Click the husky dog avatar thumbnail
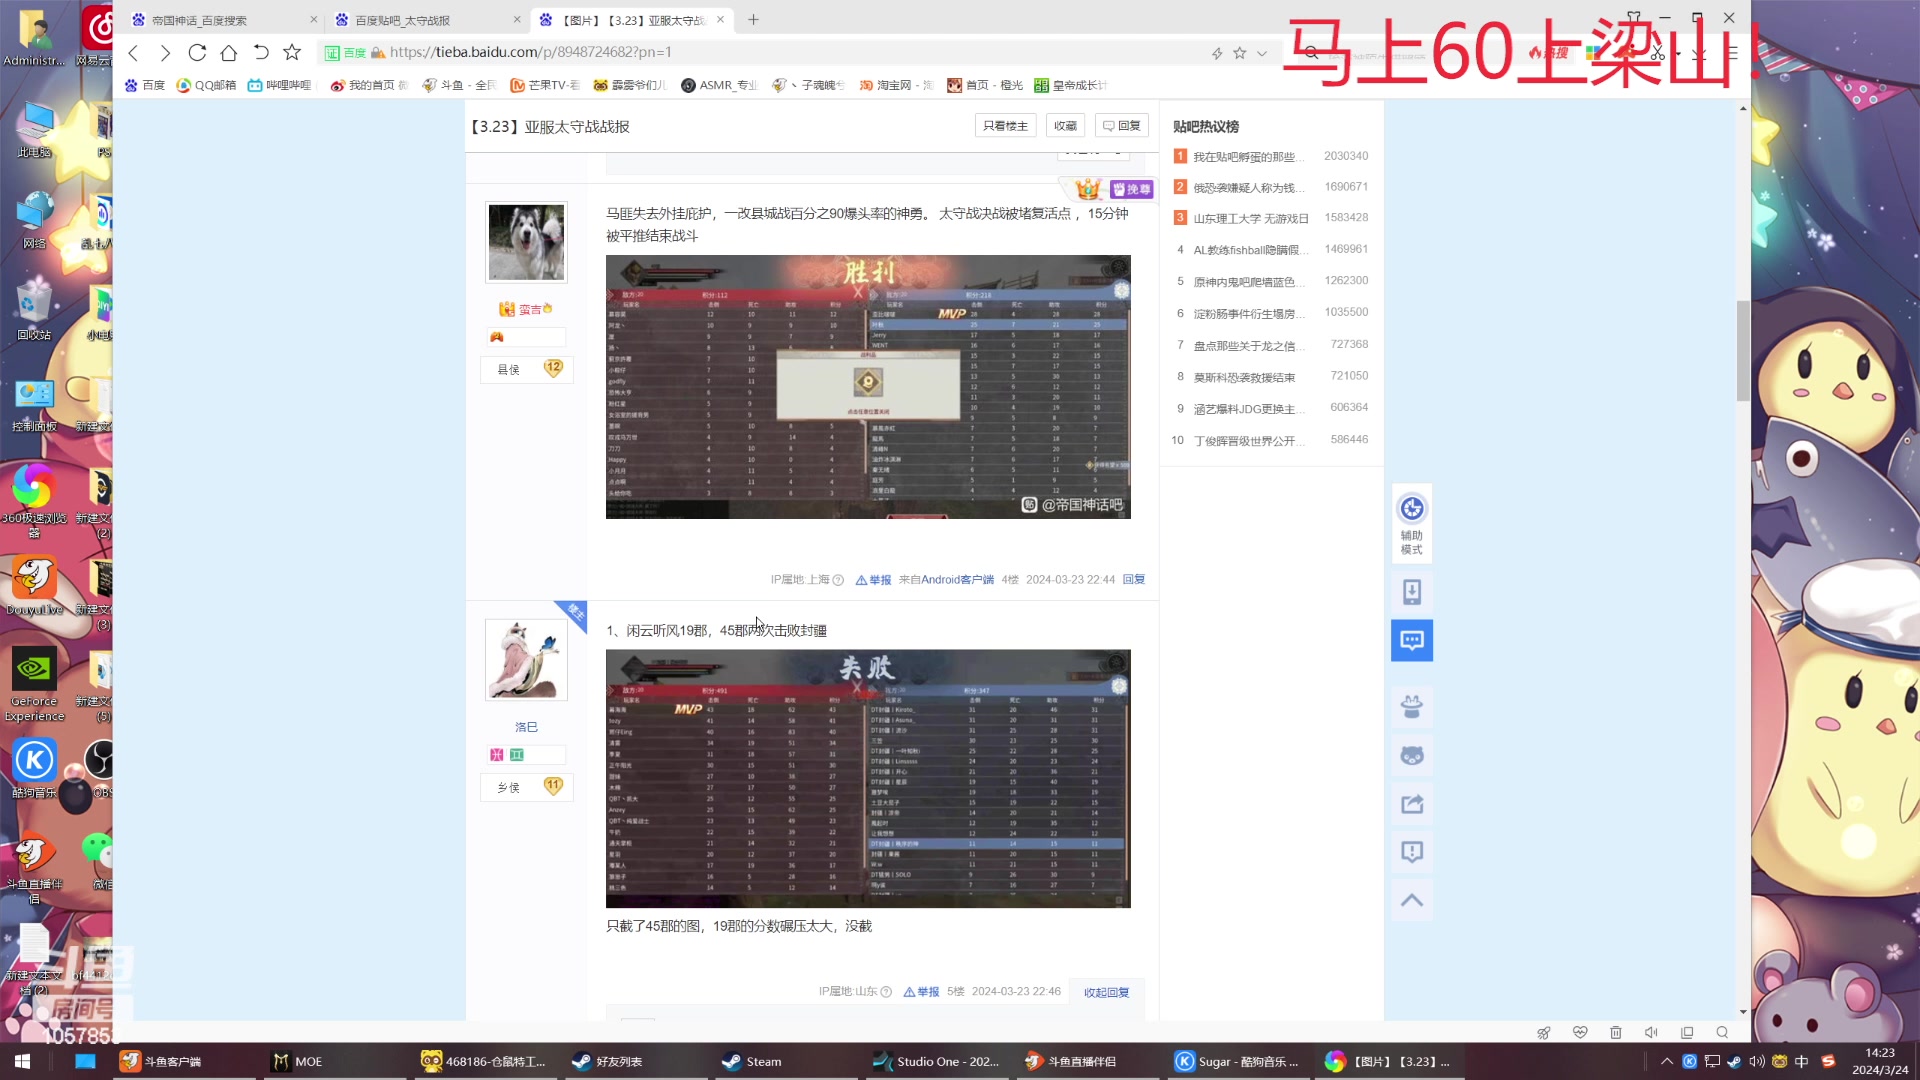The image size is (1920, 1080). pos(525,242)
